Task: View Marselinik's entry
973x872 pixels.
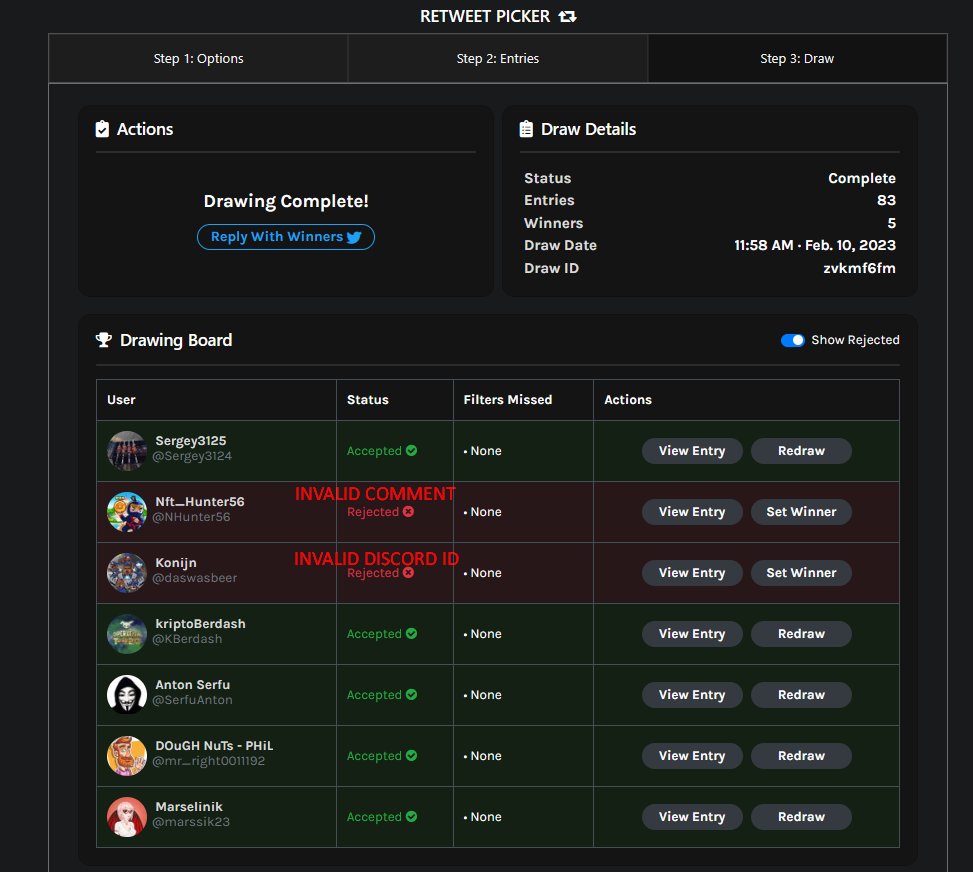Action: [x=691, y=816]
